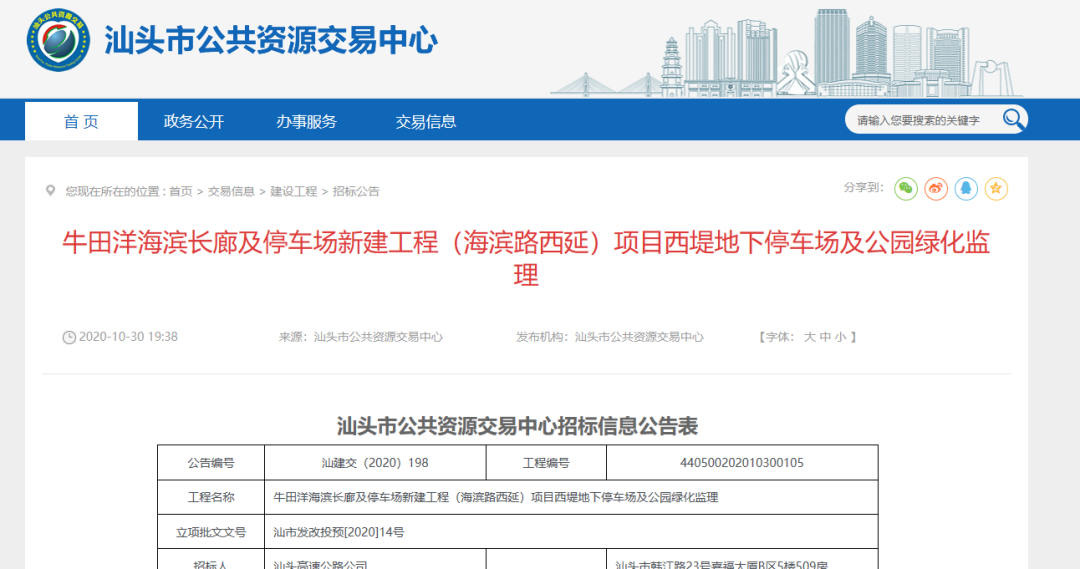Click table heading 招标信息公告表
Image resolution: width=1080 pixels, height=569 pixels.
(x=517, y=426)
